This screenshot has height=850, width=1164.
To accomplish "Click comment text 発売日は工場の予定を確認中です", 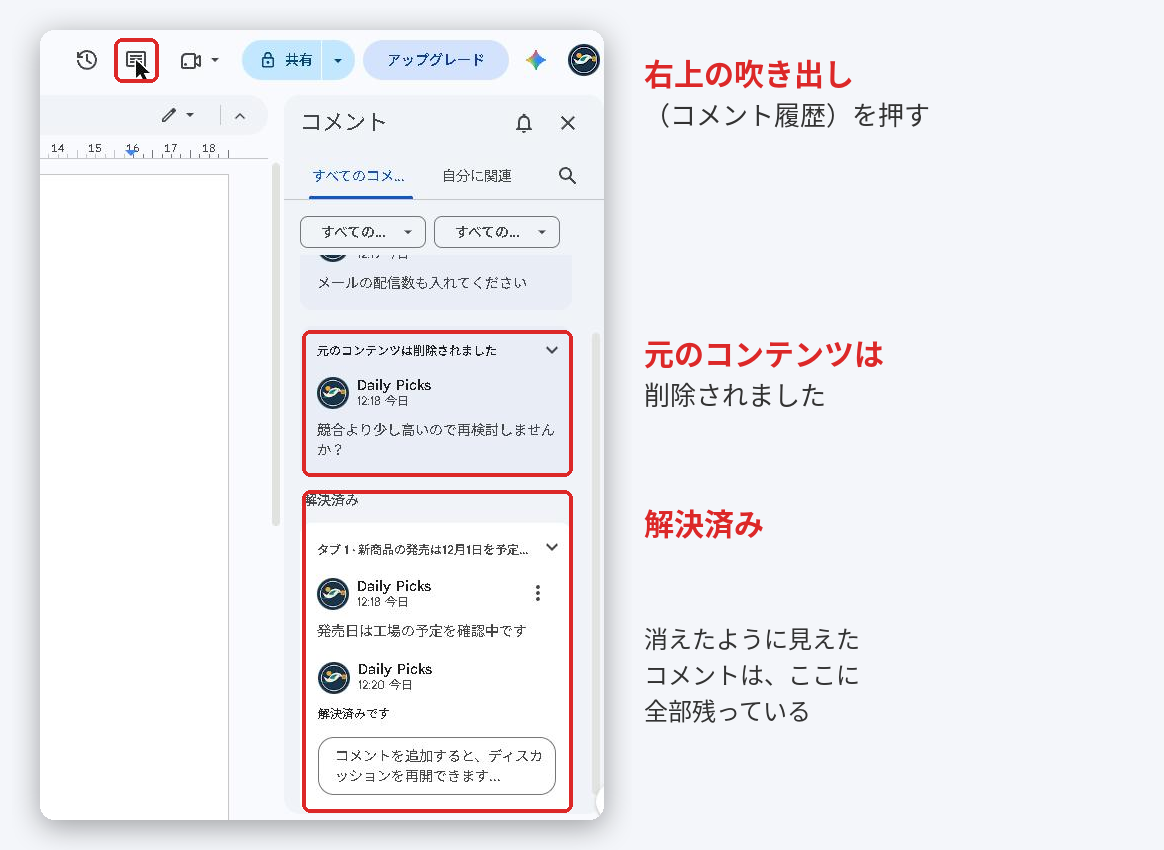I will point(422,631).
